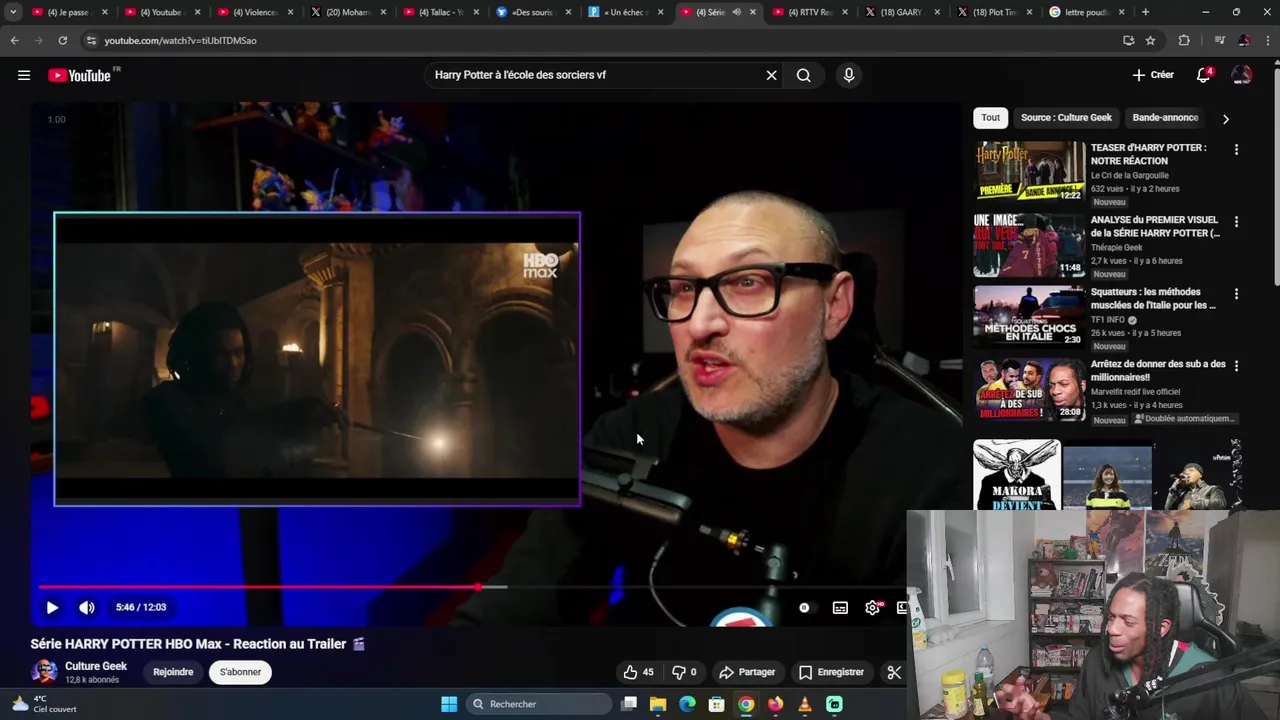Click the scissors clip icon

point(894,672)
